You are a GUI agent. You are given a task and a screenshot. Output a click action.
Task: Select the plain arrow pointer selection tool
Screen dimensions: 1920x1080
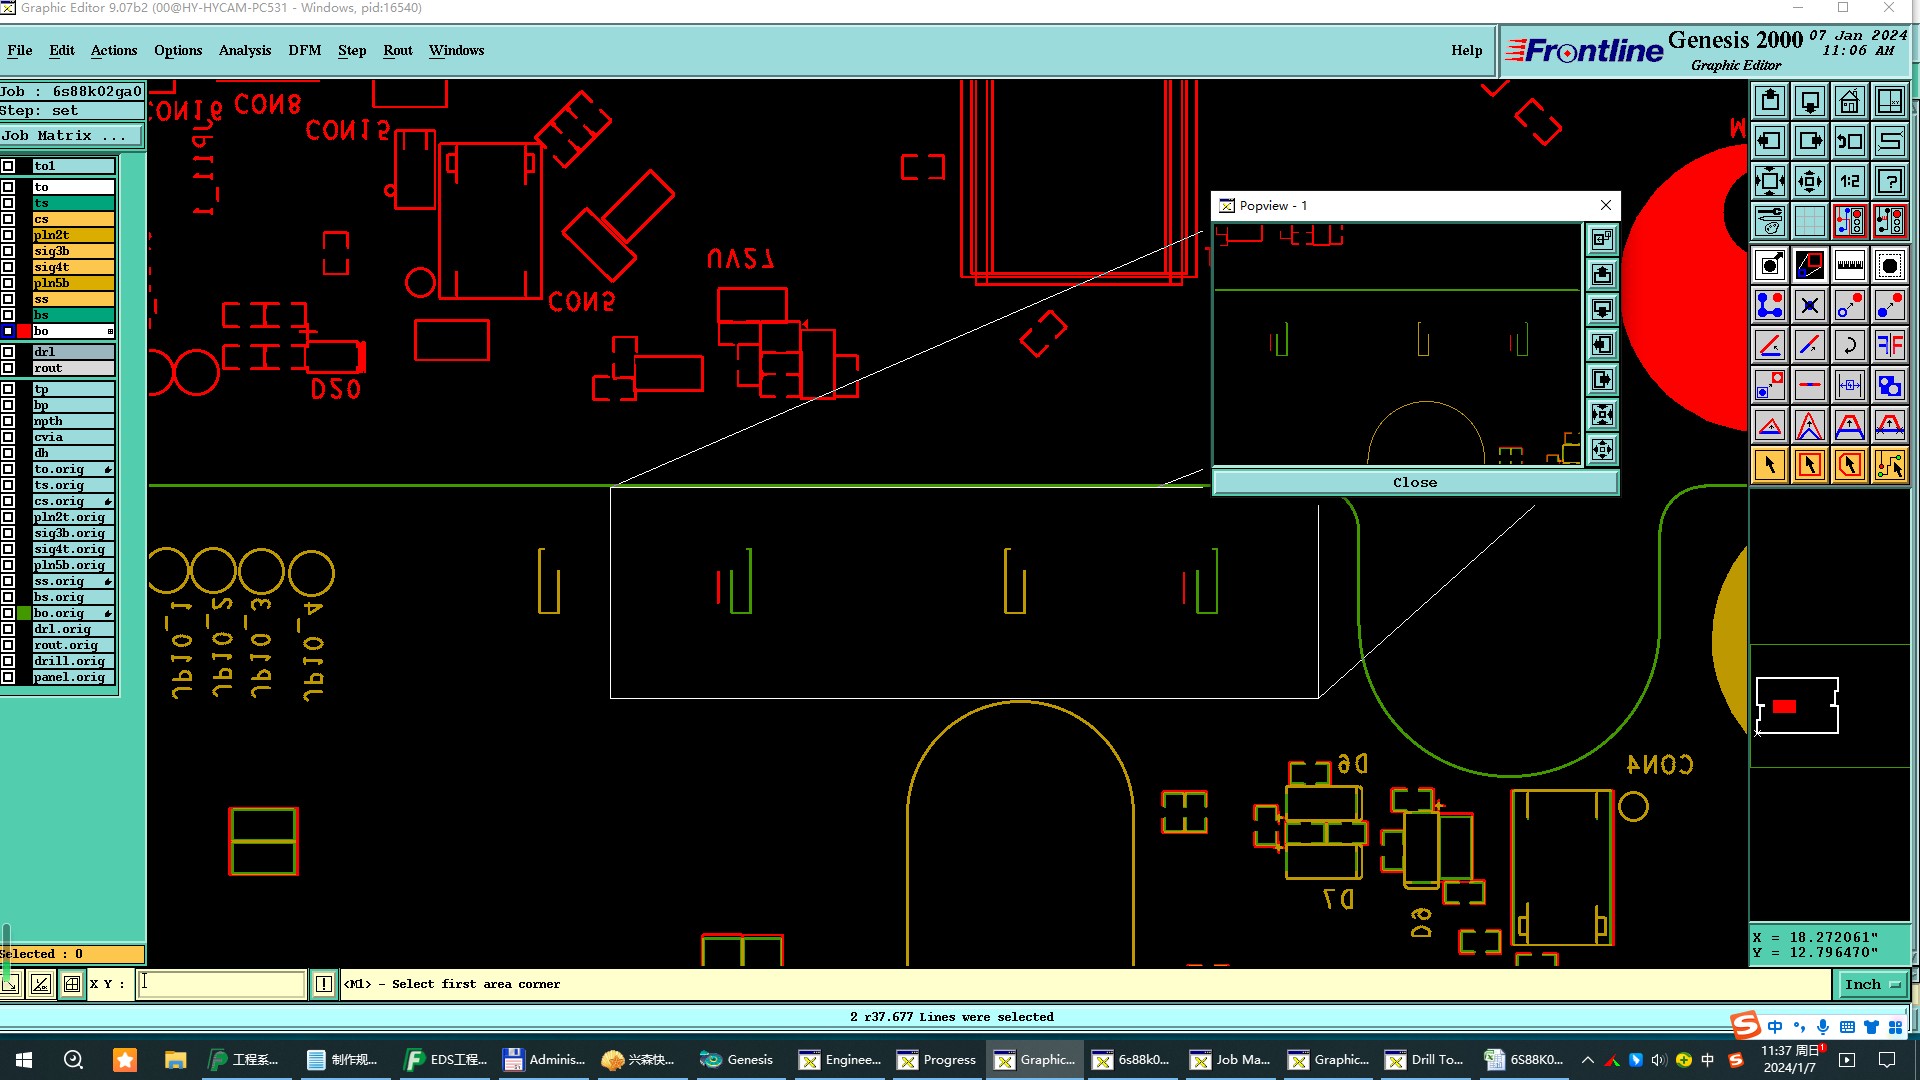point(1769,465)
